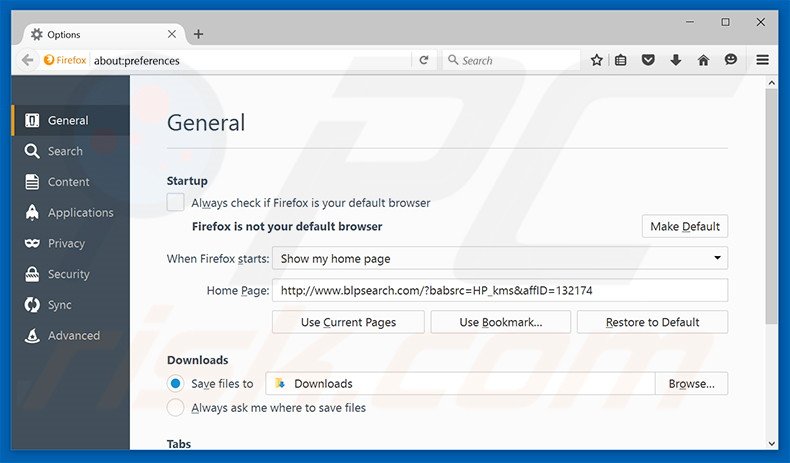
Task: Select the Options tab
Action: (103, 34)
